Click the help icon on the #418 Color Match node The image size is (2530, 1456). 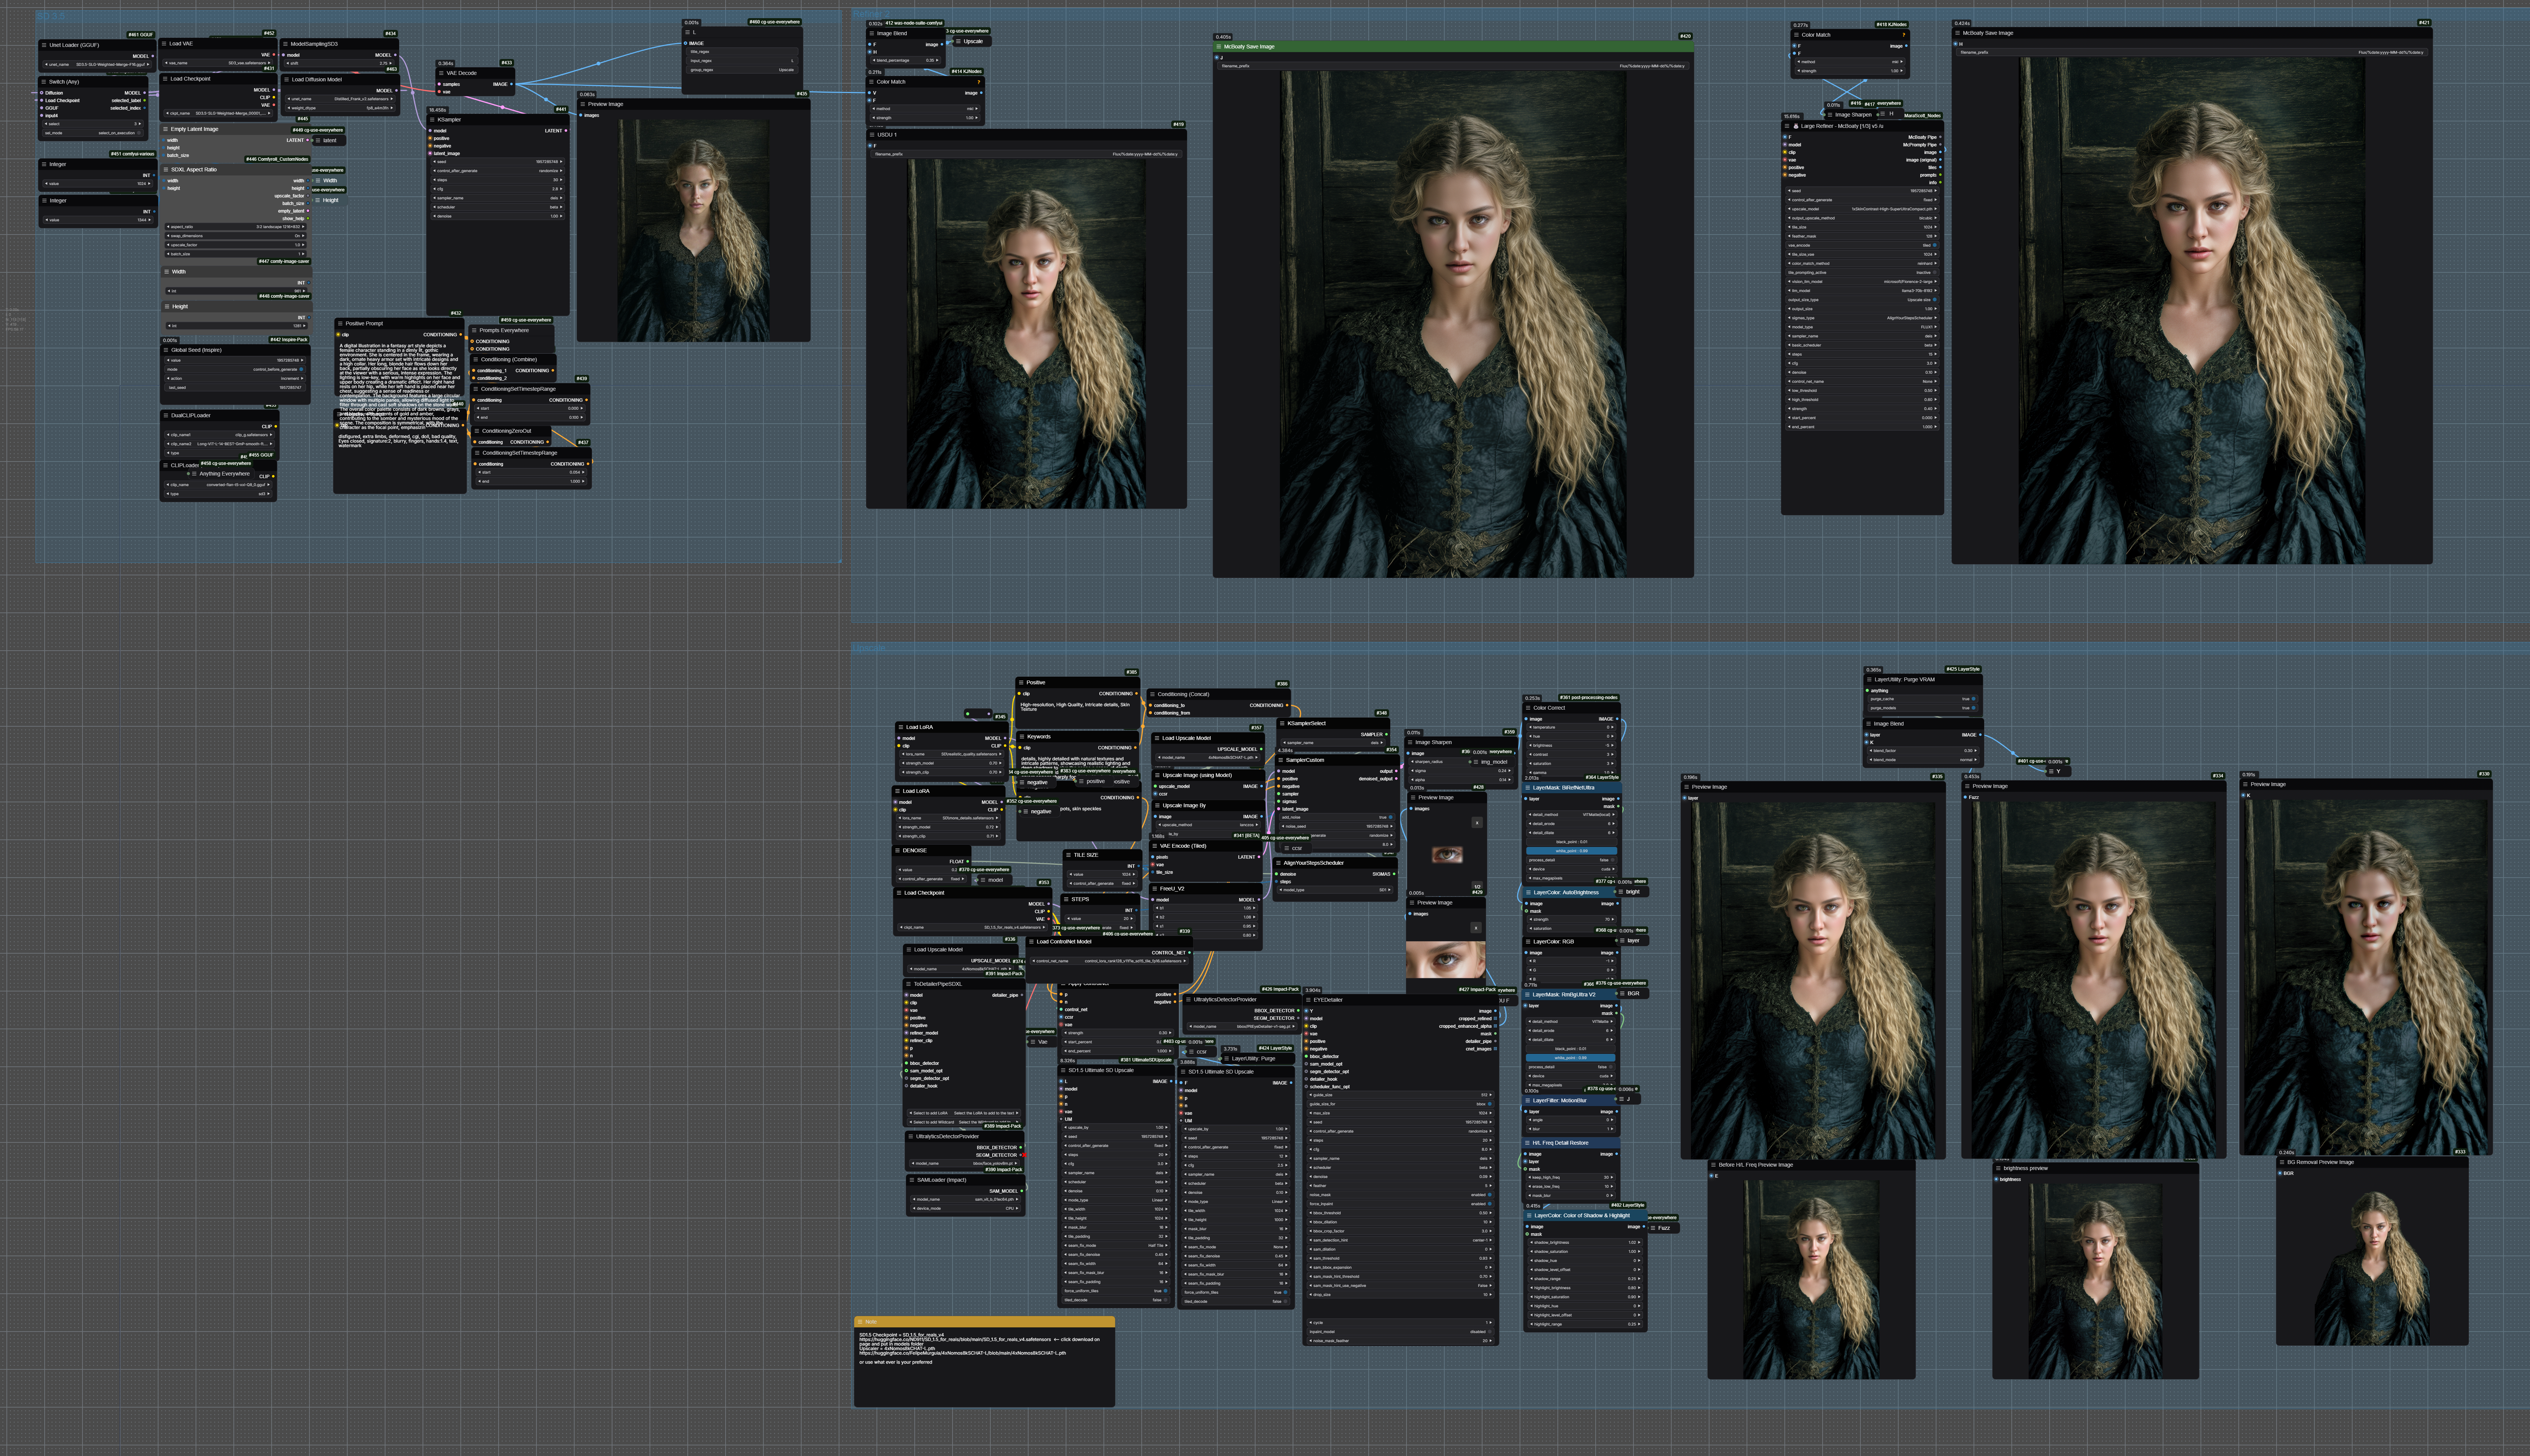tap(1904, 35)
